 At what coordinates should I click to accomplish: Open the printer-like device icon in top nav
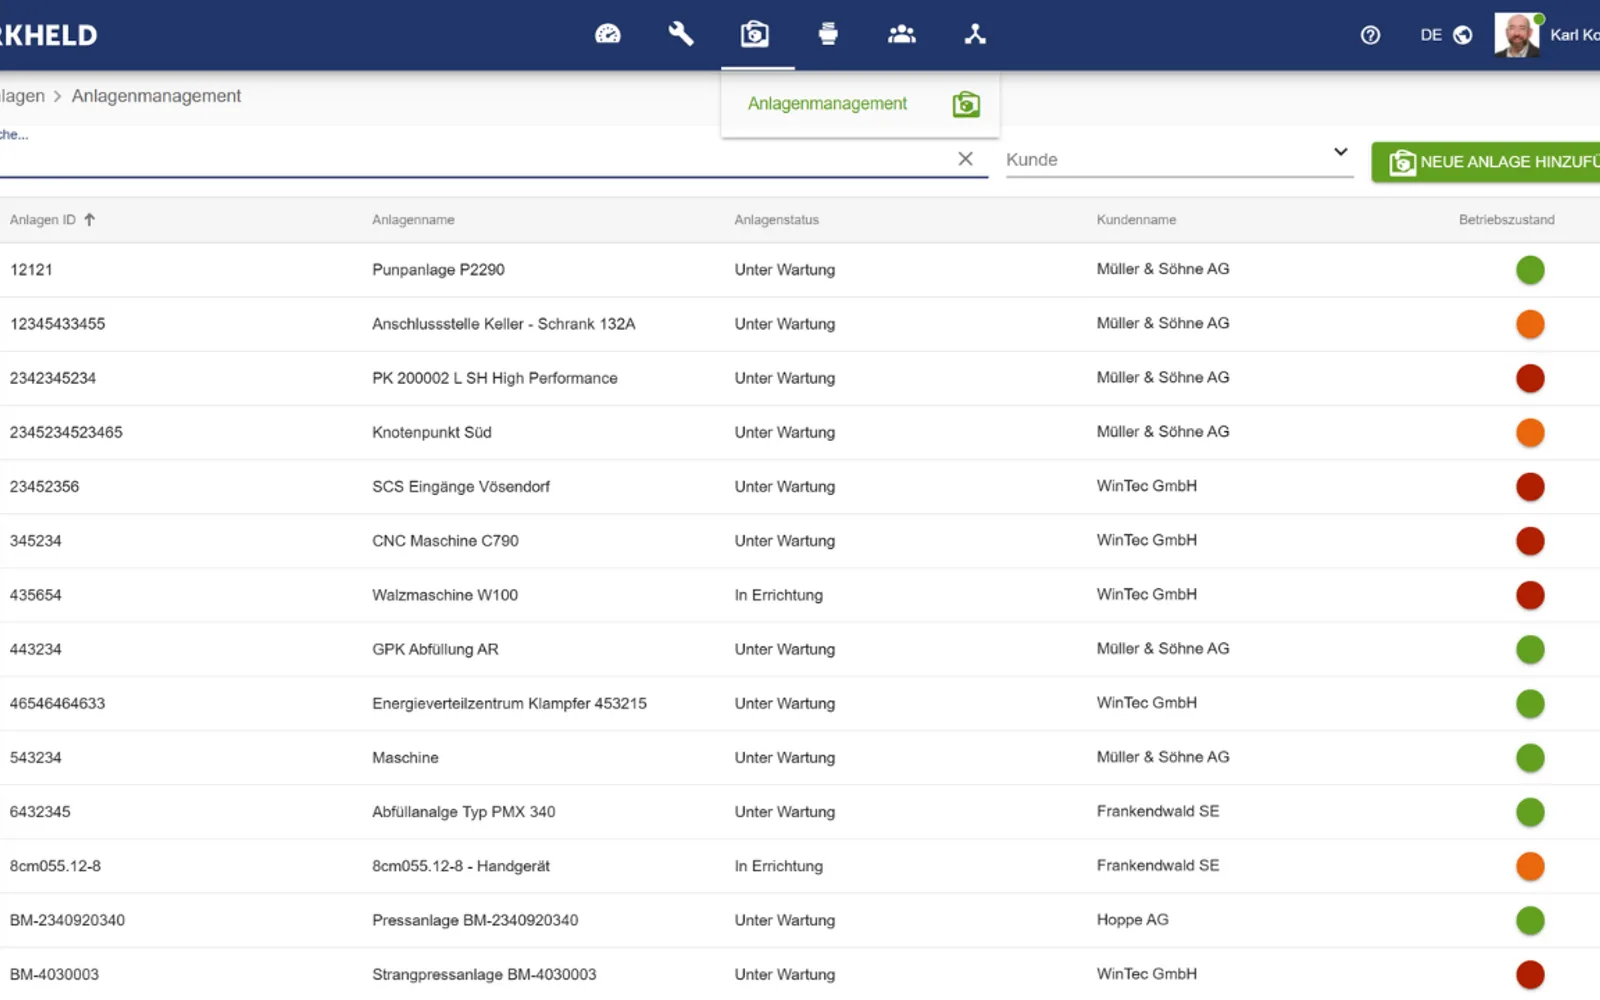(828, 34)
